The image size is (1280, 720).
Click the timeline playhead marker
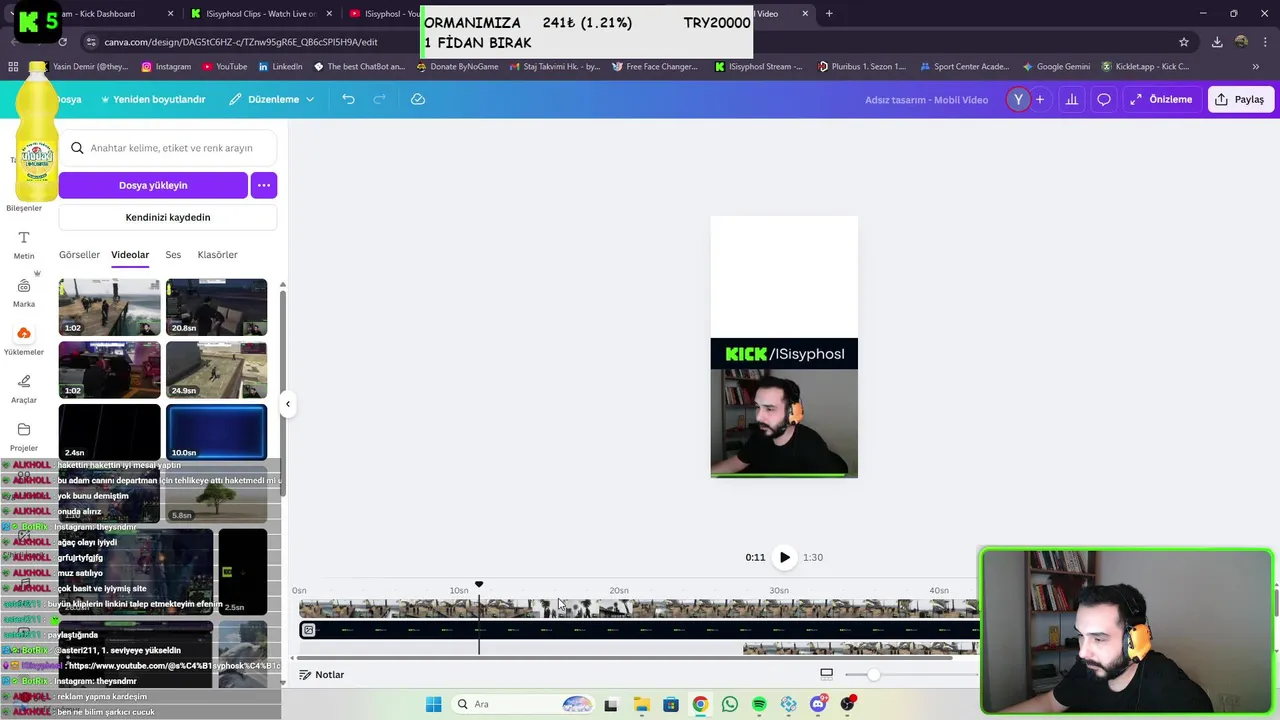click(x=479, y=585)
